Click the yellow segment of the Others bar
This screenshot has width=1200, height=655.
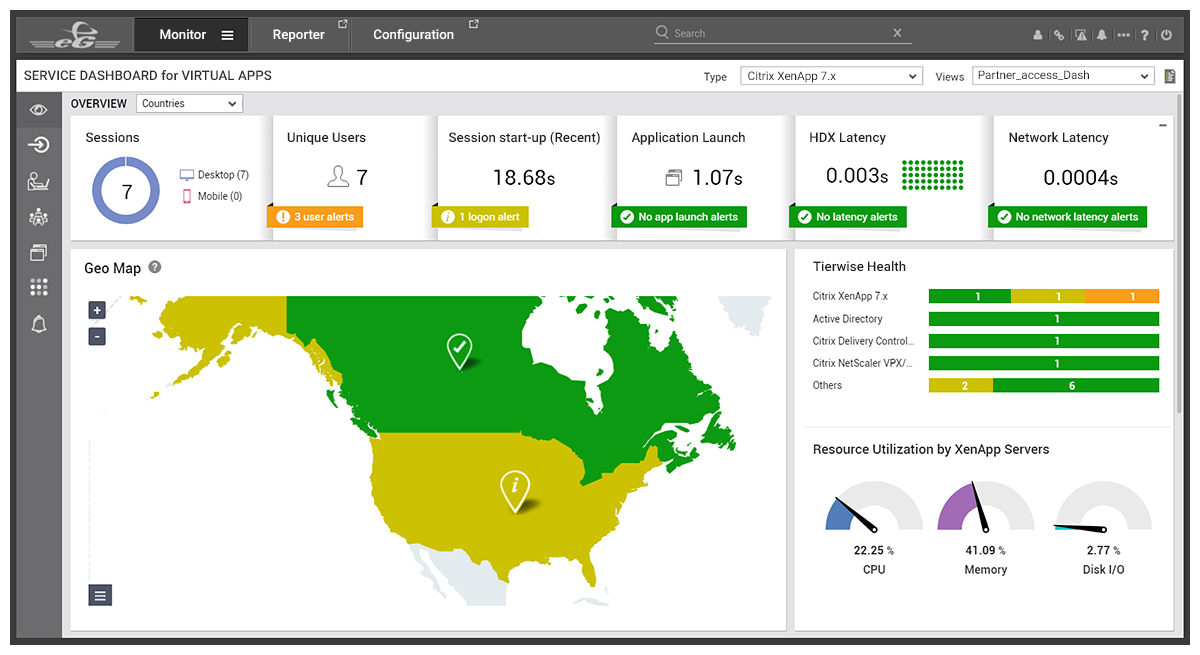coord(961,386)
